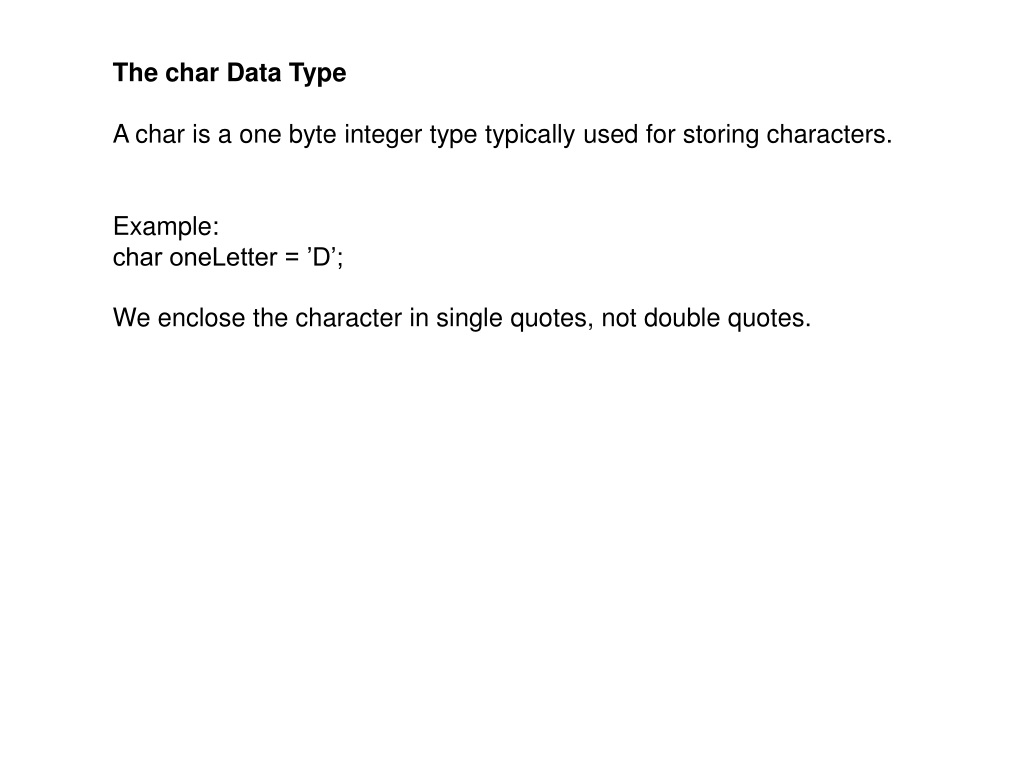1024x768 pixels.
Task: Click the sentence starting "We enclose the character"
Action: click(x=462, y=318)
